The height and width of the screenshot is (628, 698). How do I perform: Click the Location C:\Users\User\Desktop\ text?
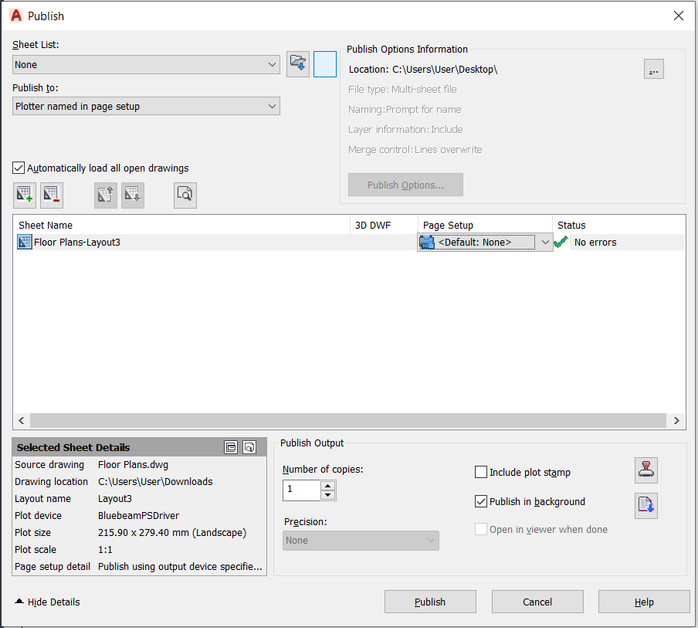pyautogui.click(x=423, y=69)
